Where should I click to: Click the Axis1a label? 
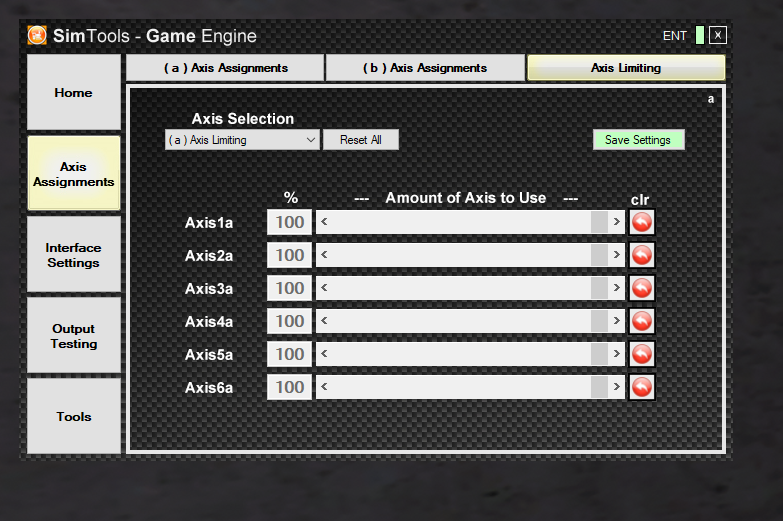209,223
